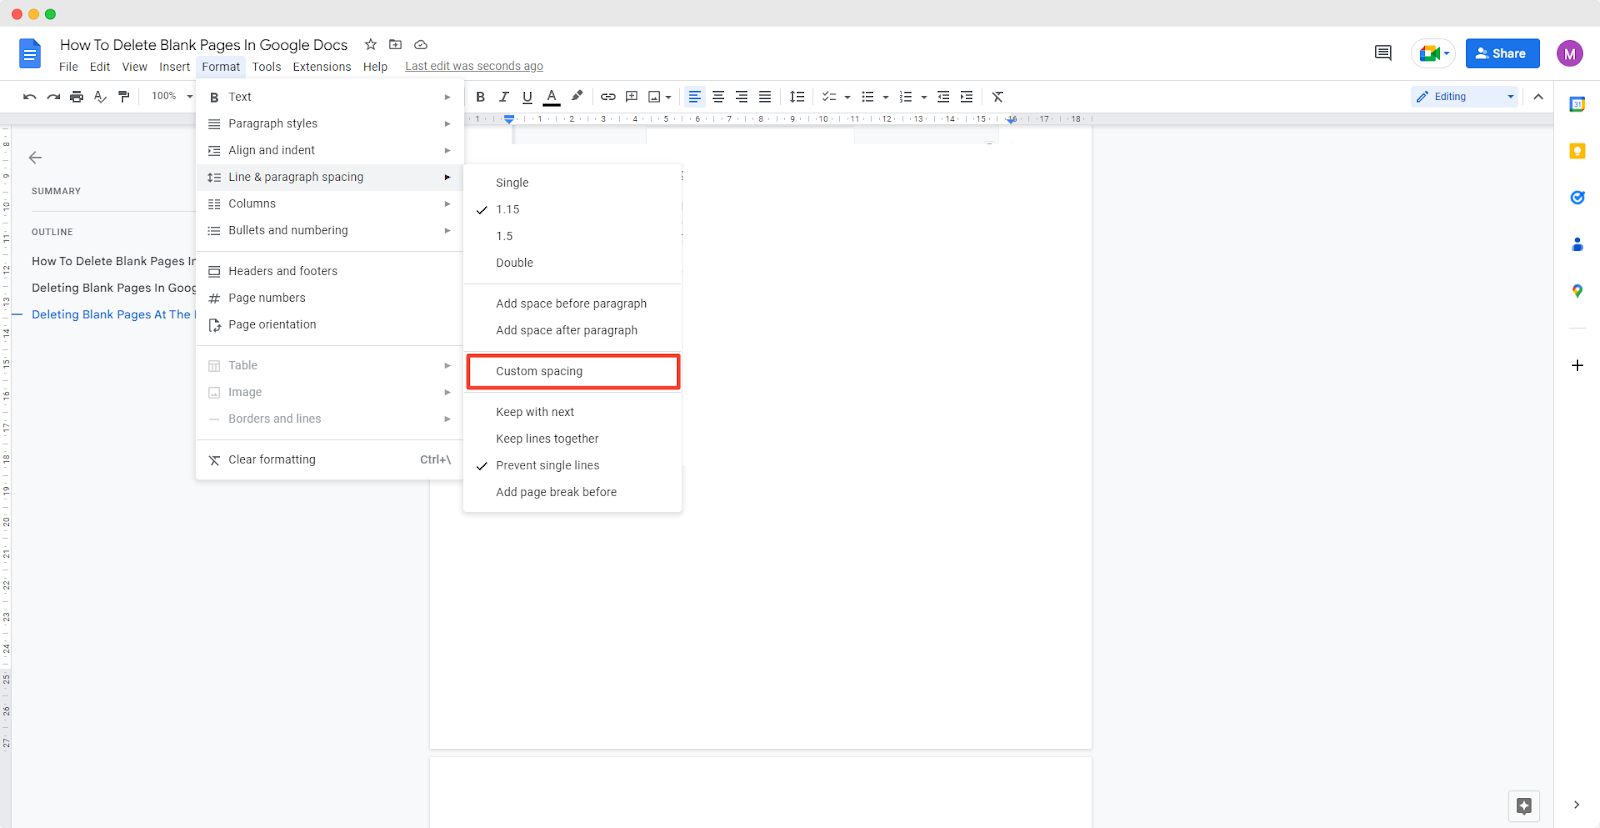Select the Paint format roller tool
The height and width of the screenshot is (828, 1600).
124,97
